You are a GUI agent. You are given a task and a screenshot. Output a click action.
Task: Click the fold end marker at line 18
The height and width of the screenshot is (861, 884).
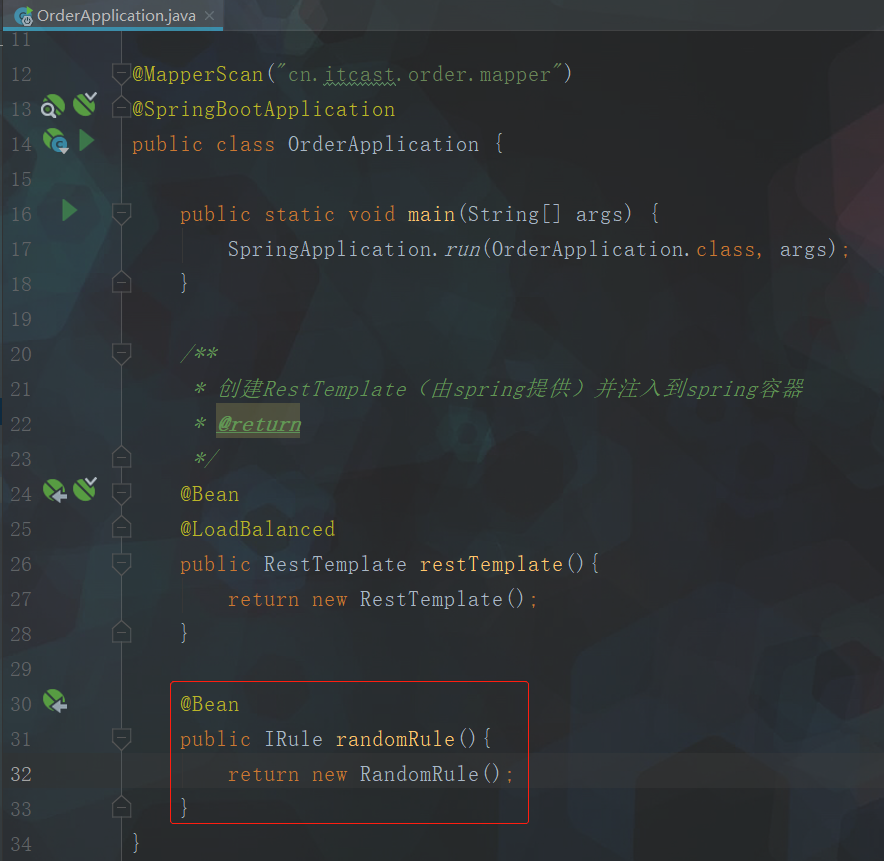point(121,282)
